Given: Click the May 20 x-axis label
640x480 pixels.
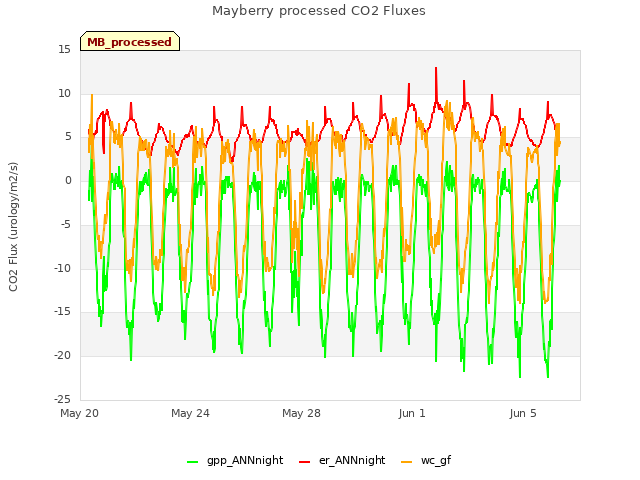Looking at the screenshot, I should coord(80,413).
